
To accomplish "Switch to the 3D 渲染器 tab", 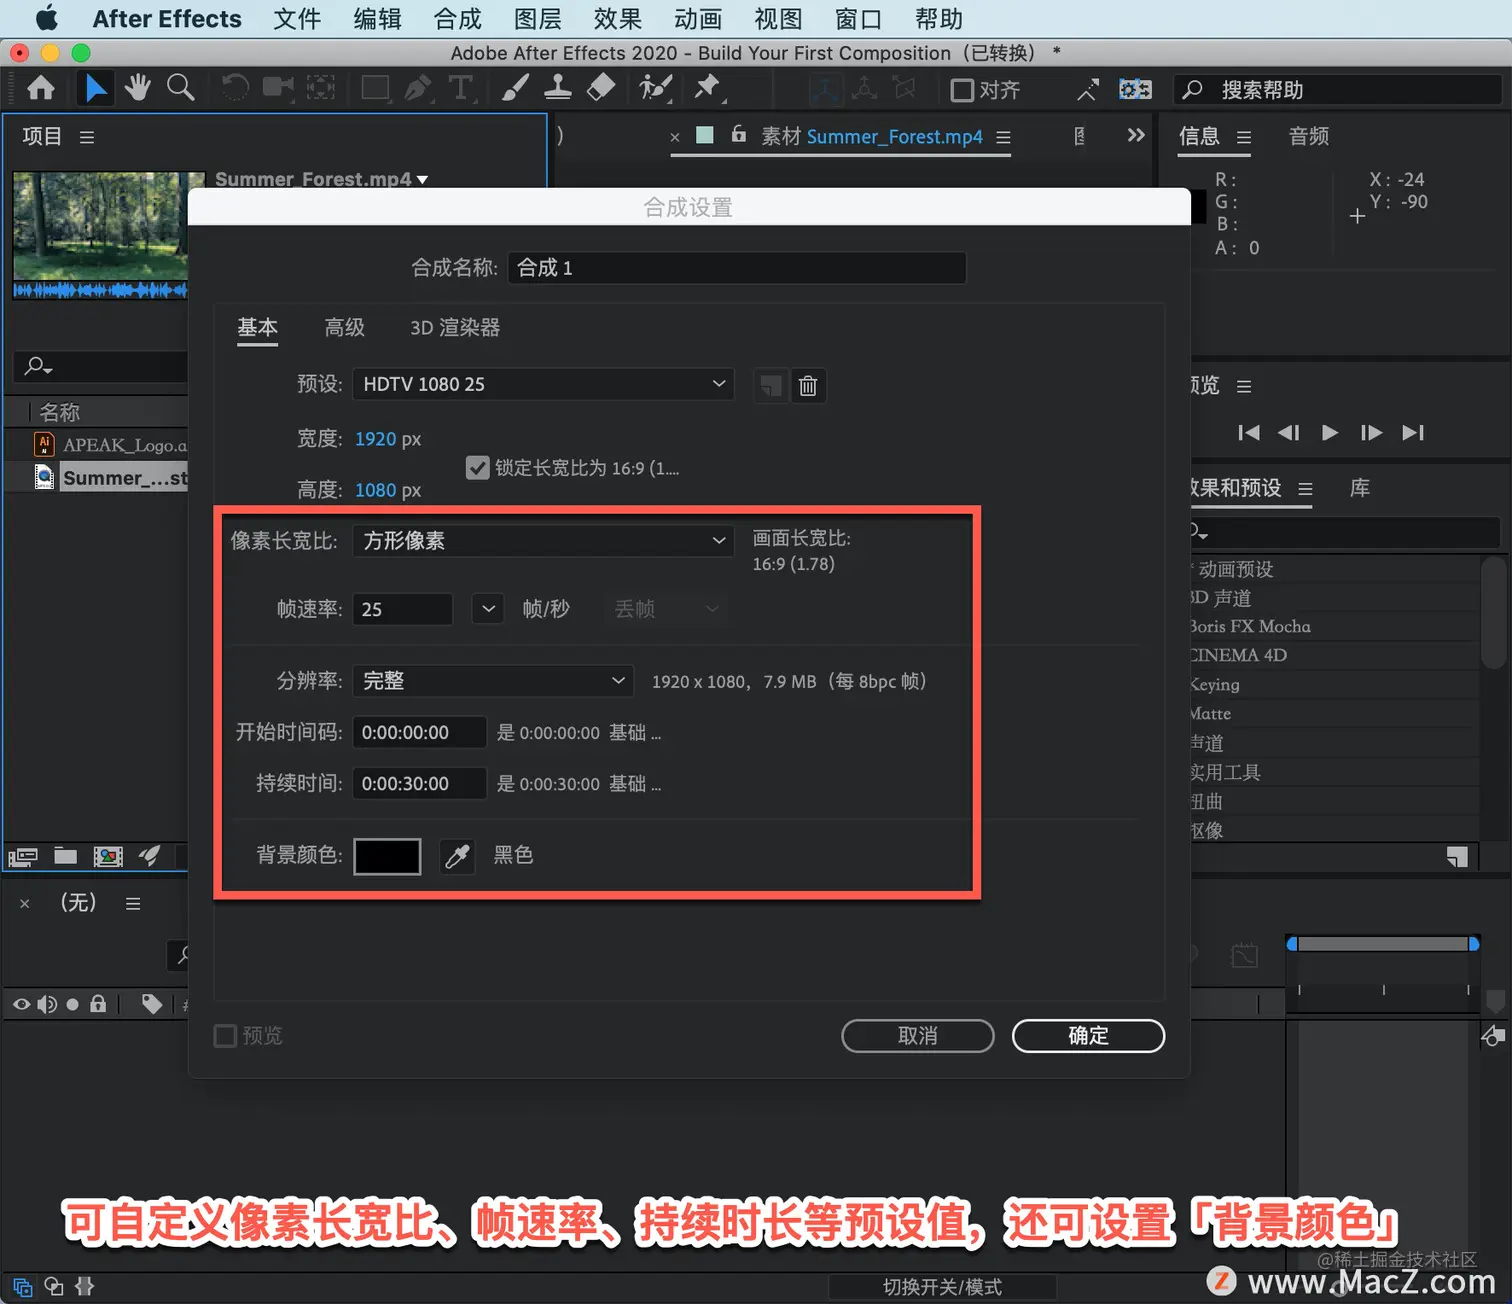I will click(455, 327).
